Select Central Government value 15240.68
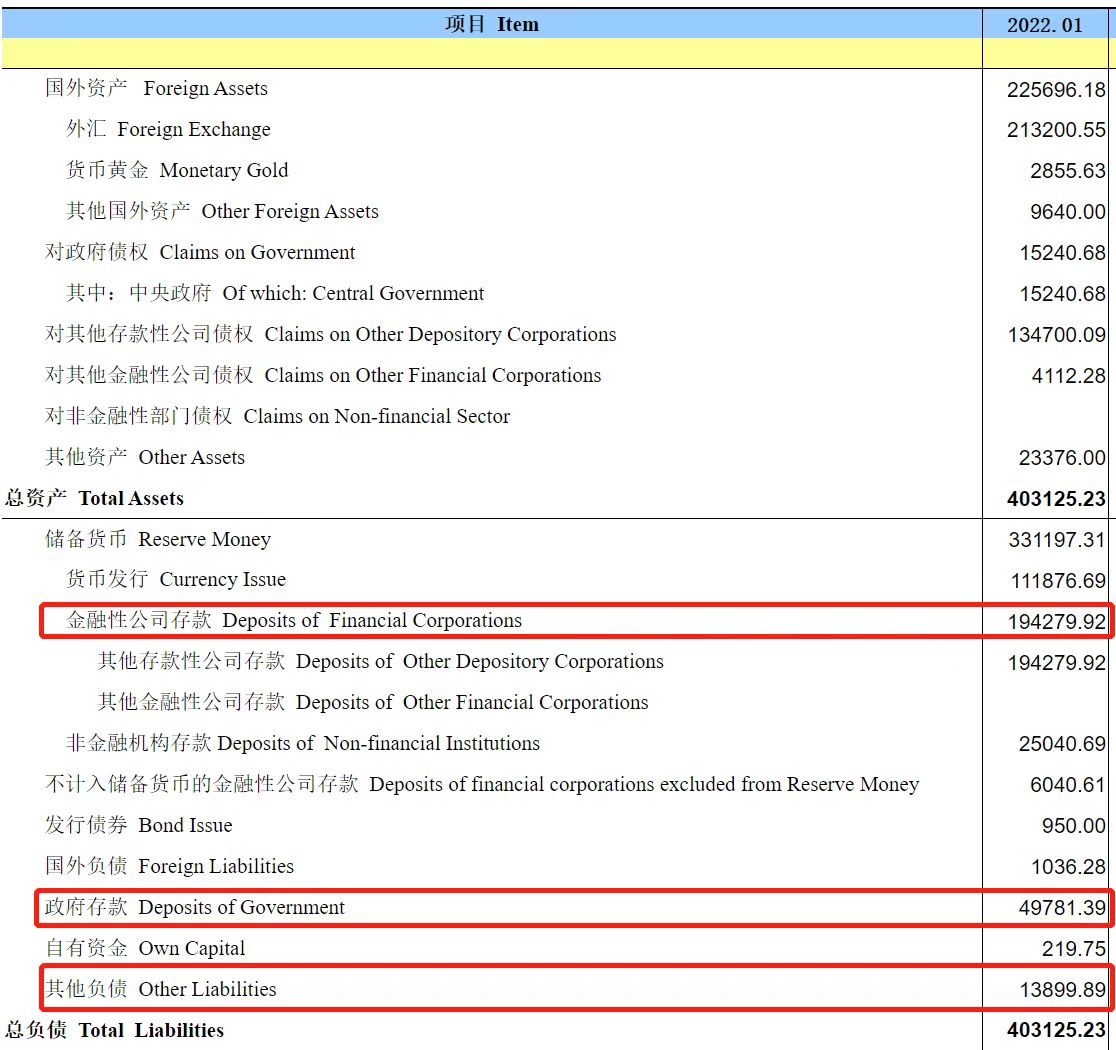The image size is (1116, 1050). pyautogui.click(x=1063, y=294)
